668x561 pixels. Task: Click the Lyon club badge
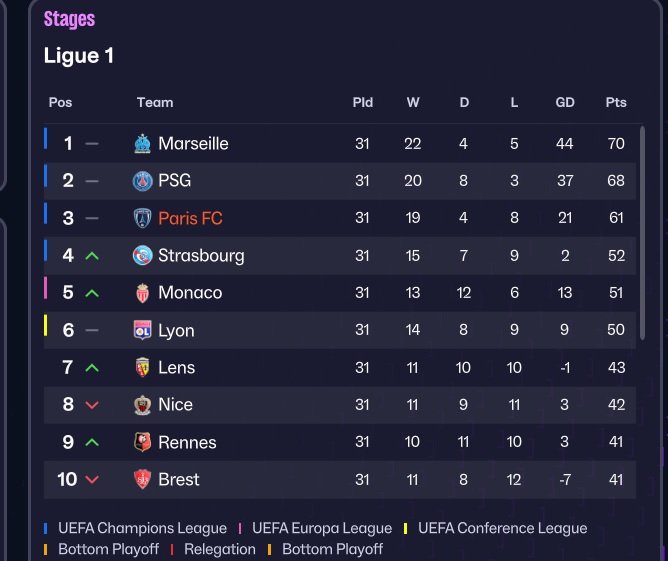point(142,330)
